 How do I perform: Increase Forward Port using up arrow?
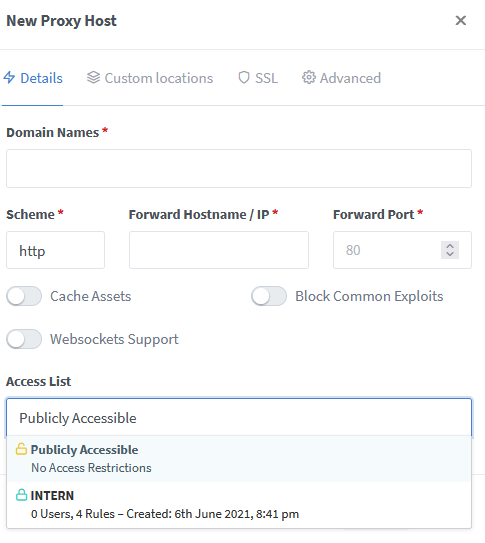450,246
